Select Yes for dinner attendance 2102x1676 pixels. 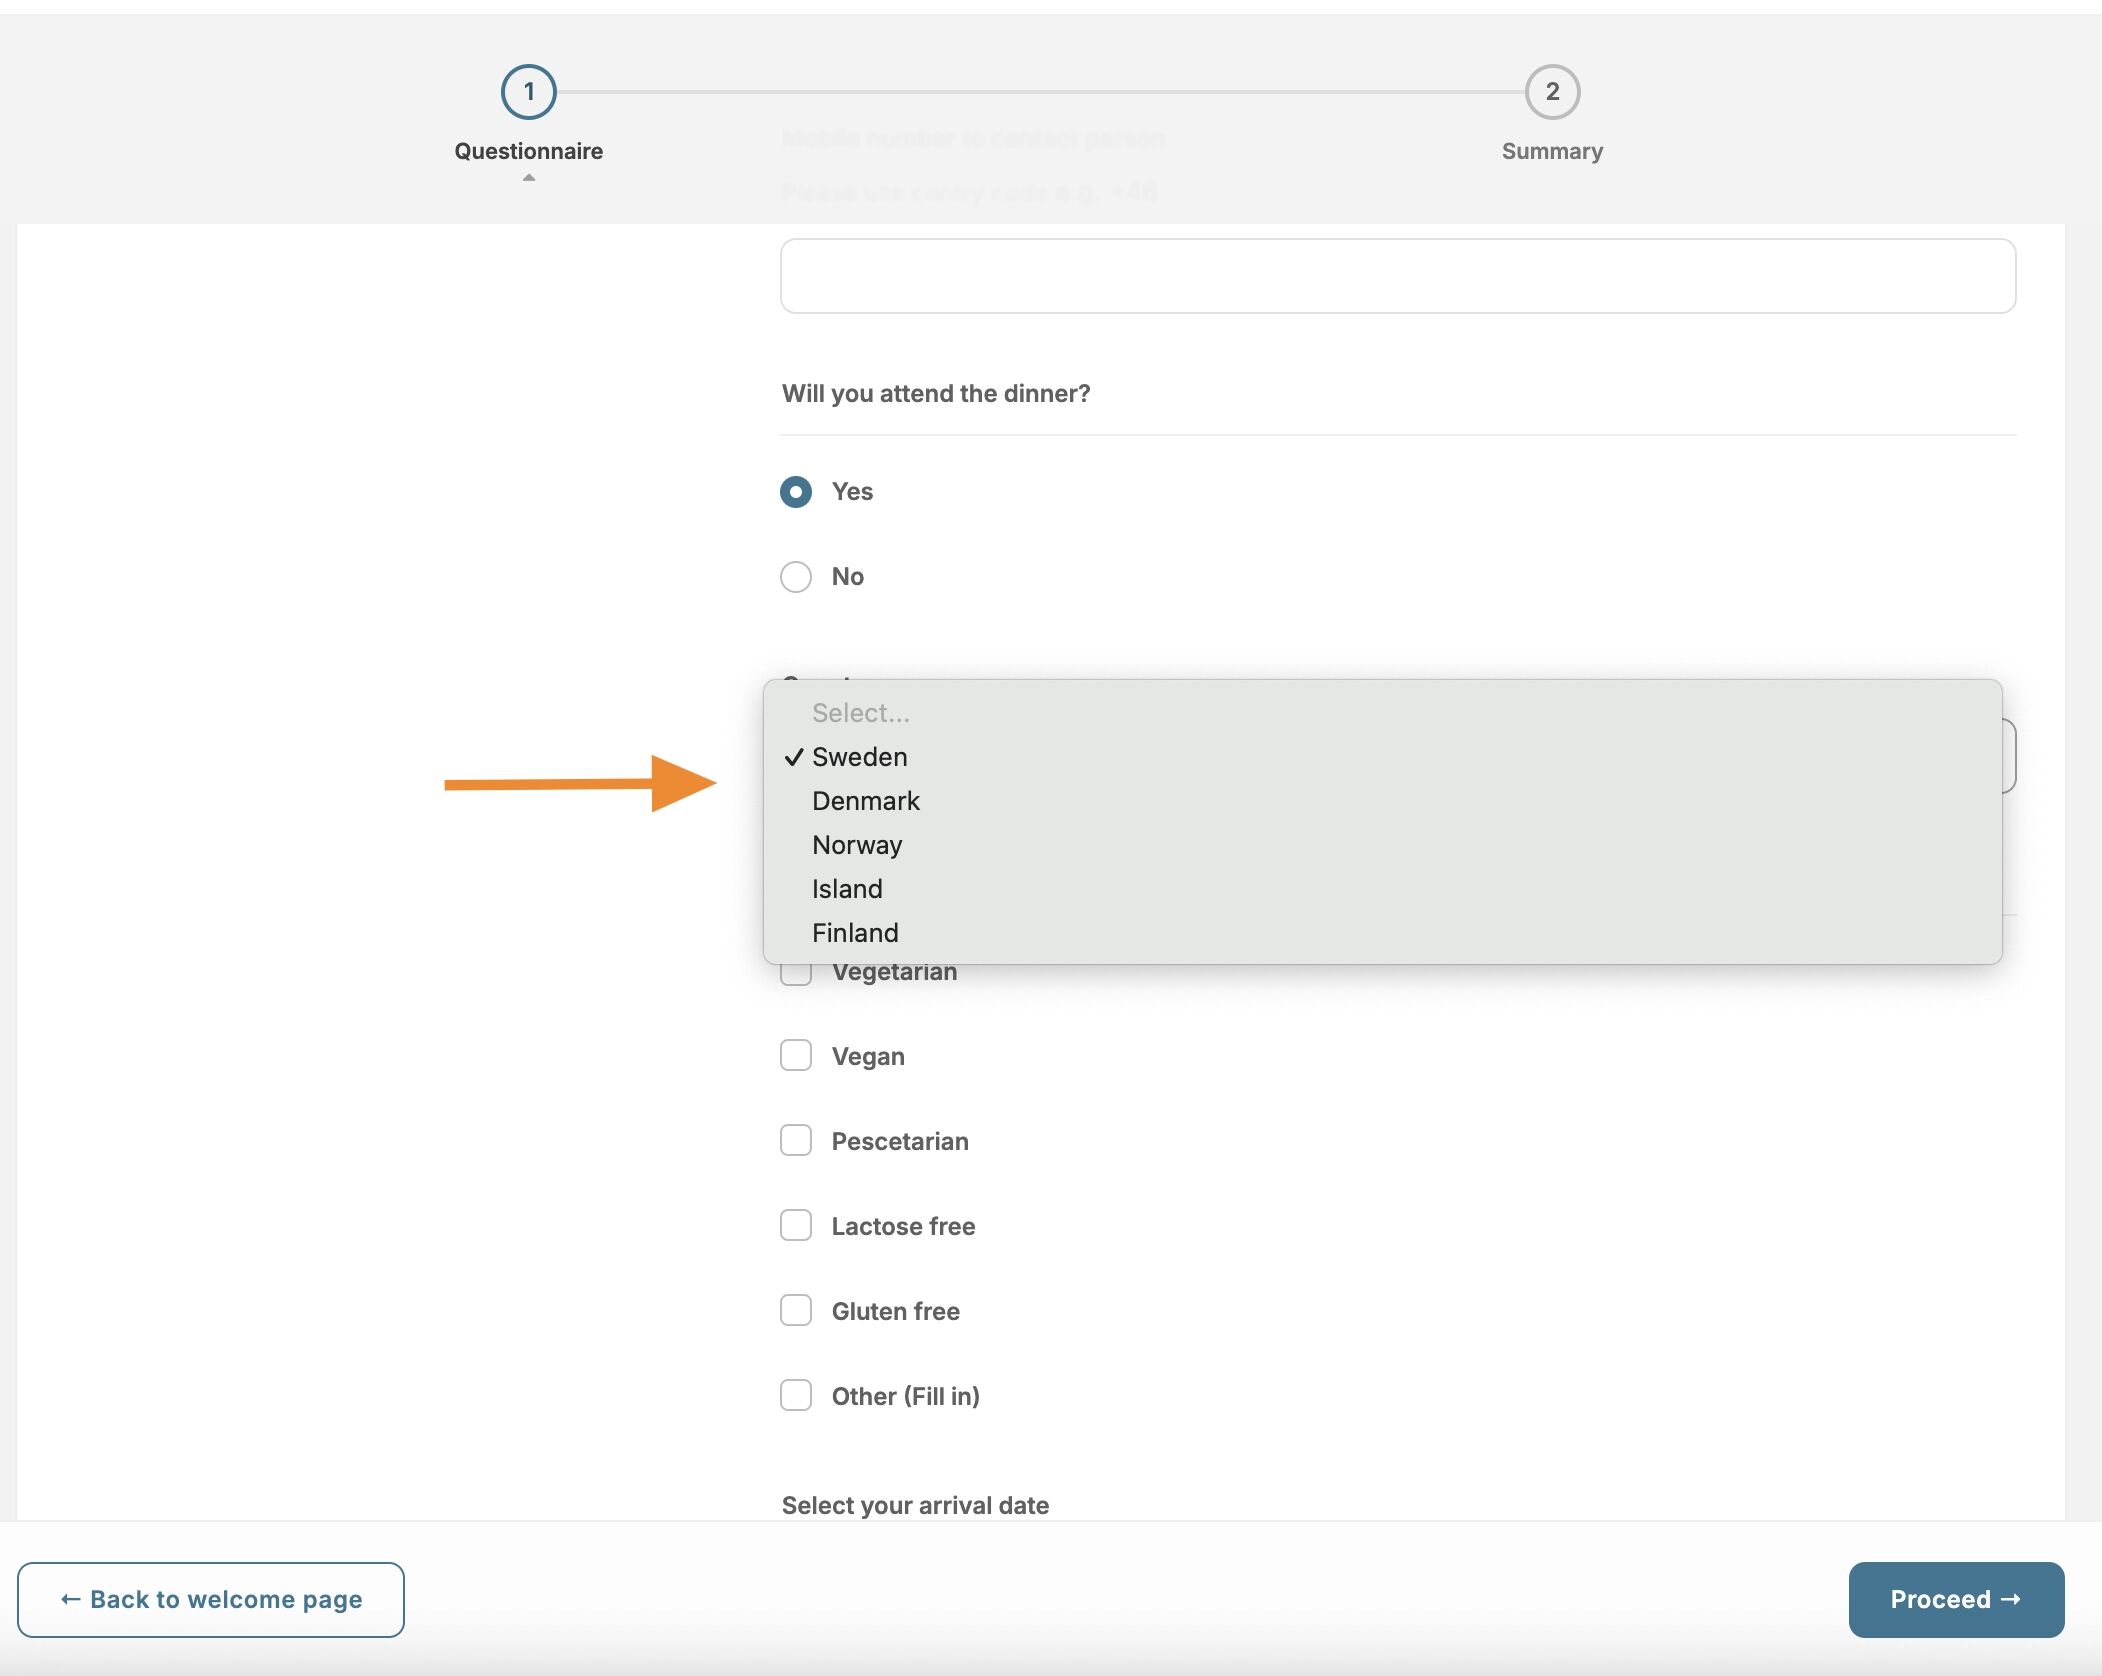[796, 492]
